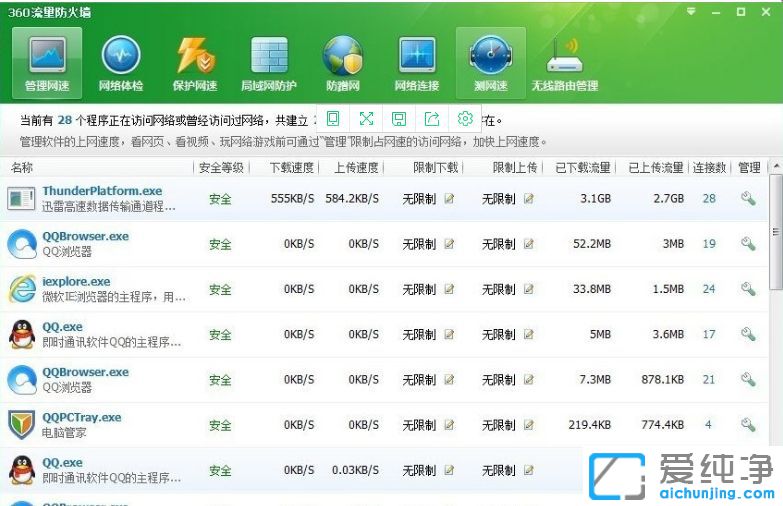Edit download limit for first QQBrowser.exe (52.2MB)

[449, 244]
